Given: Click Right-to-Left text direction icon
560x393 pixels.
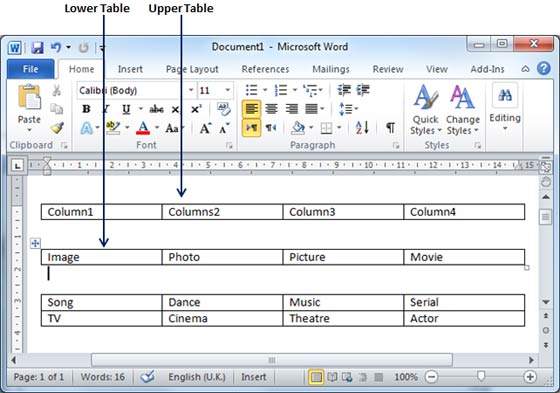Looking at the screenshot, I should point(271,128).
